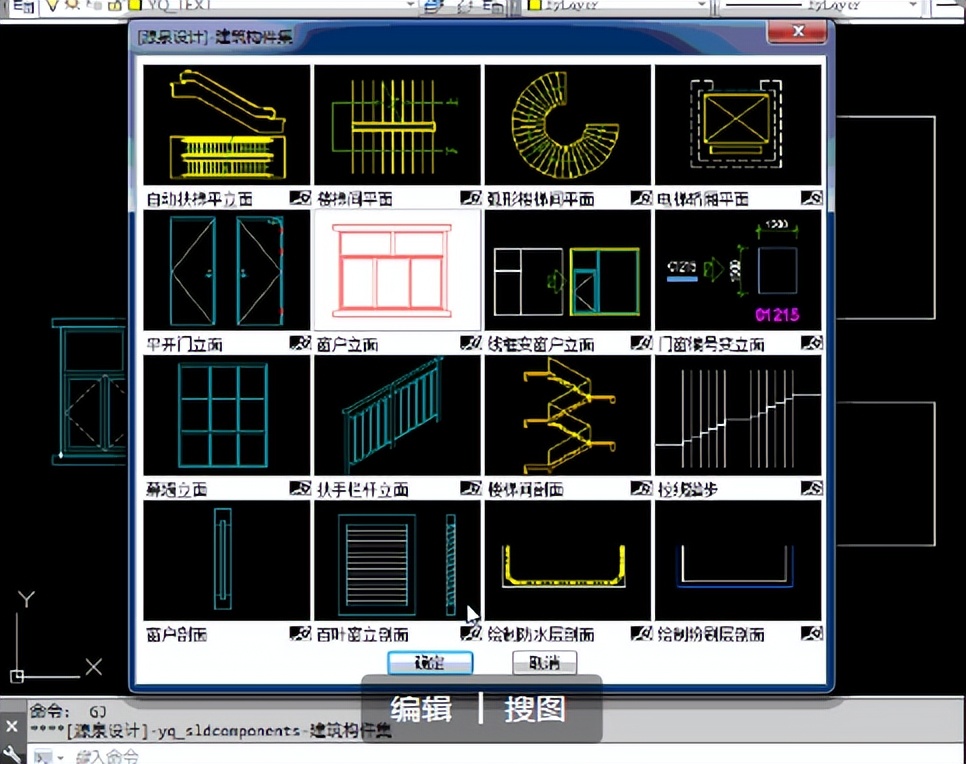This screenshot has height=764, width=966.
Task: Click the edit icon beside 百叶窗立剖面
Action: click(x=470, y=634)
